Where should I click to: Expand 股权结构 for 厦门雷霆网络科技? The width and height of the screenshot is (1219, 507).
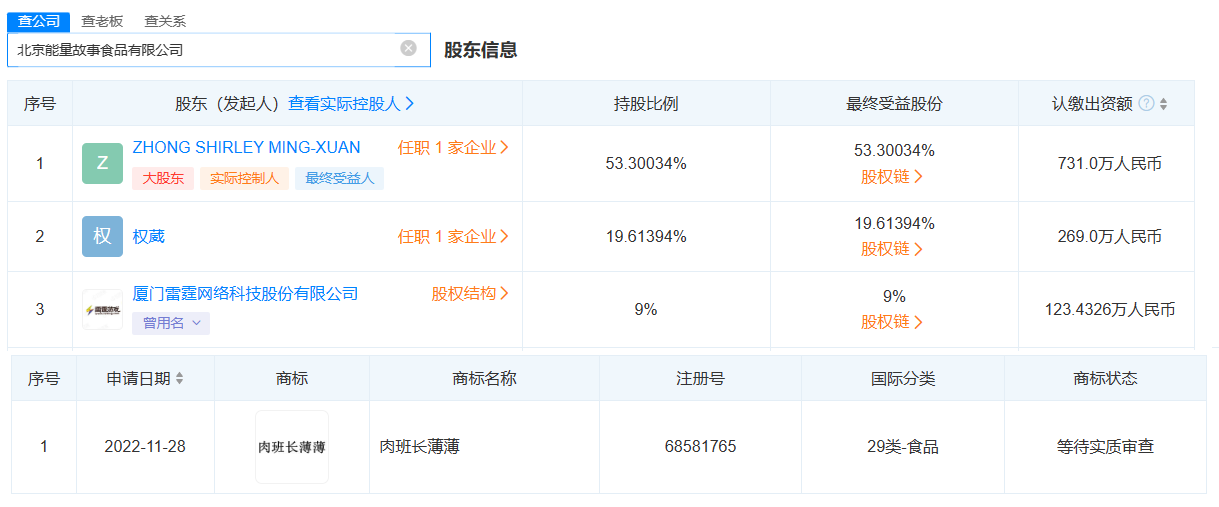470,294
